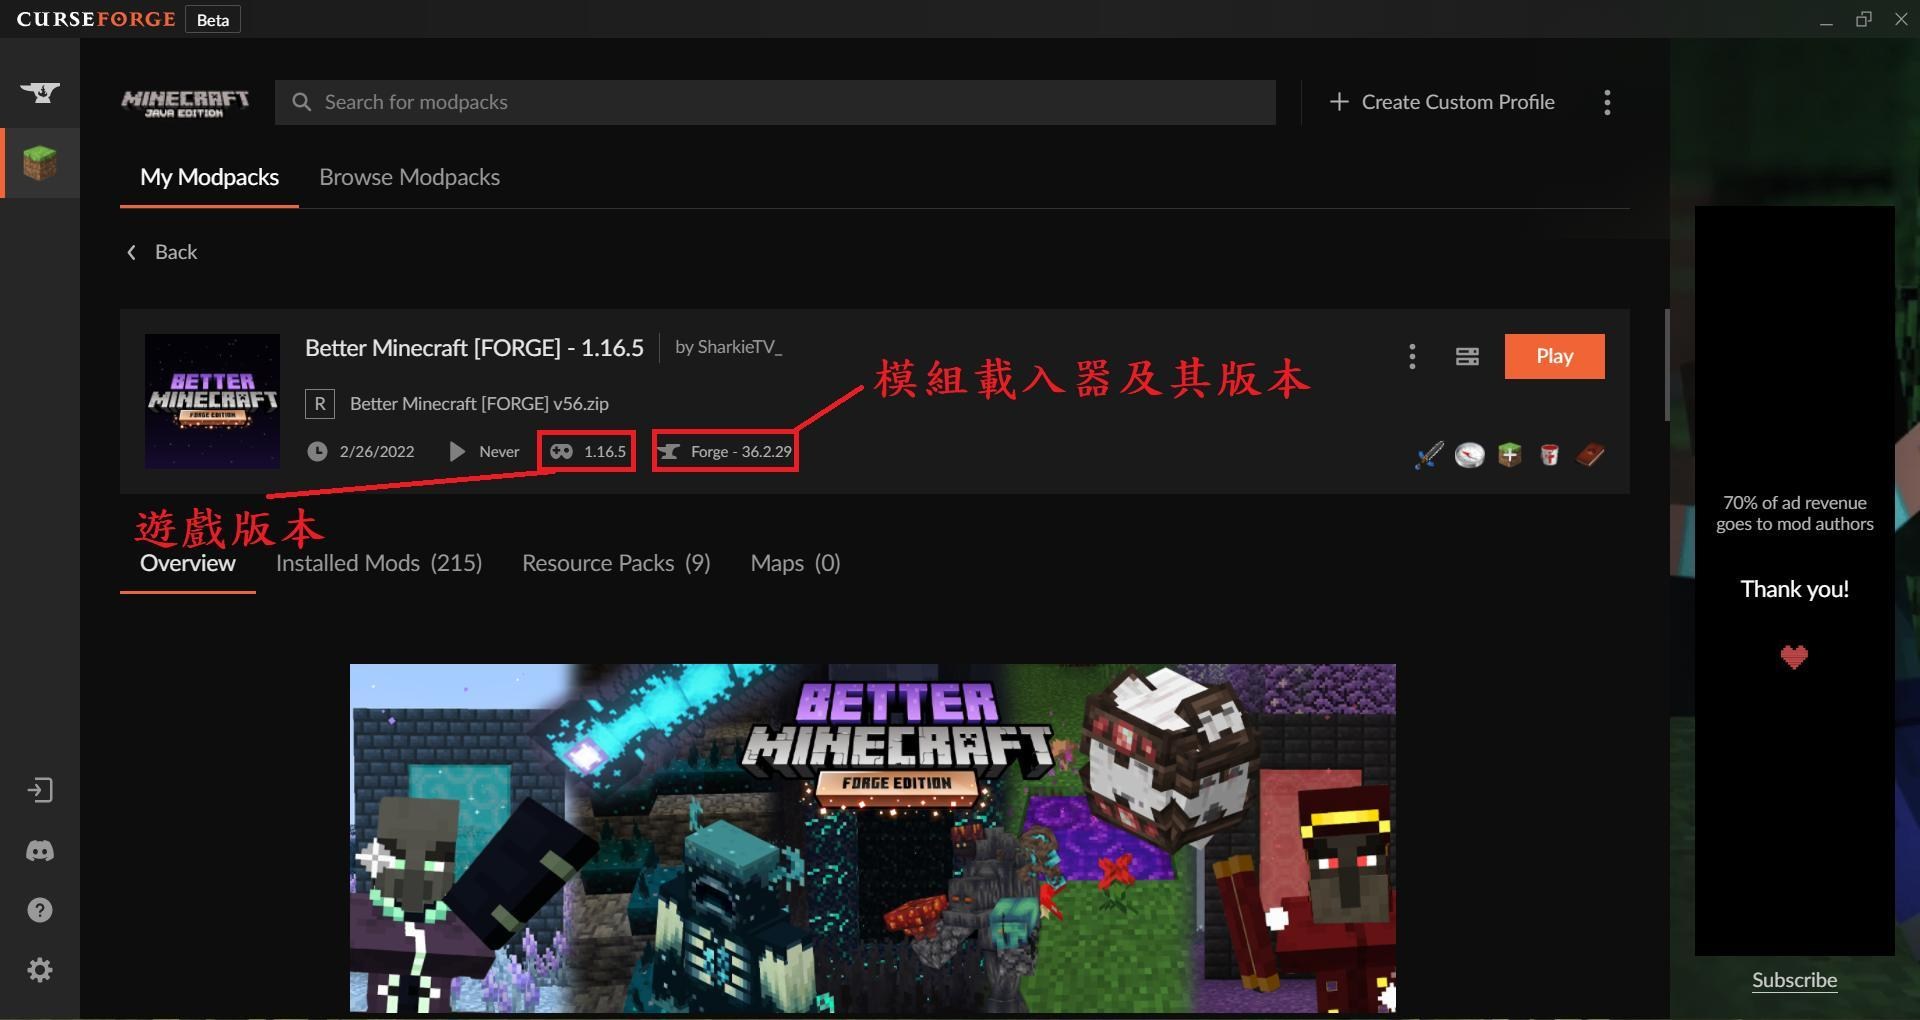Select the Minecraft grass block in the sidebar
The height and width of the screenshot is (1020, 1920).
point(40,162)
